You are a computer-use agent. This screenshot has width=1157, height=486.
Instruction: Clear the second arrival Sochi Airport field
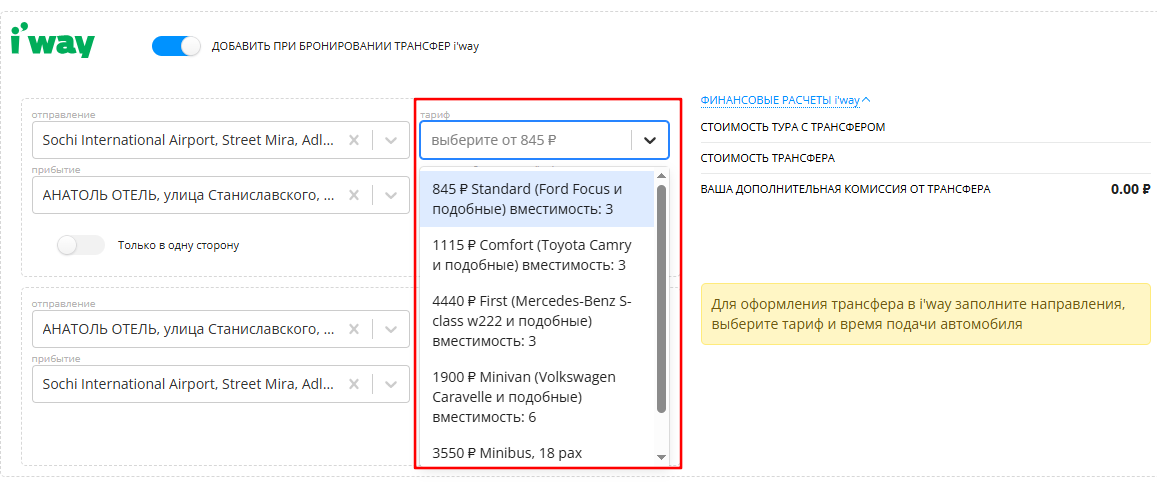coord(354,384)
